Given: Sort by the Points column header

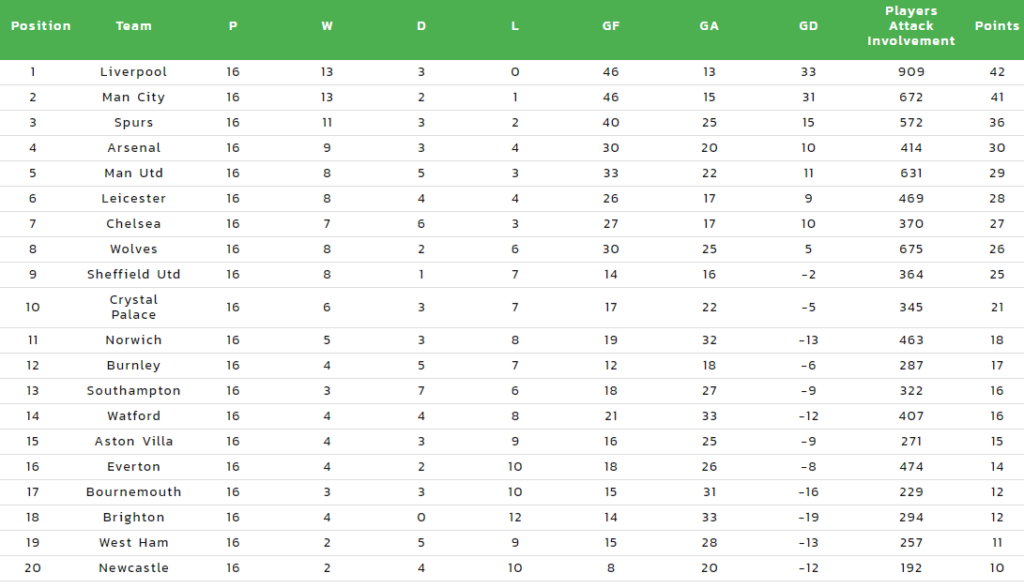Looking at the screenshot, I should [997, 26].
